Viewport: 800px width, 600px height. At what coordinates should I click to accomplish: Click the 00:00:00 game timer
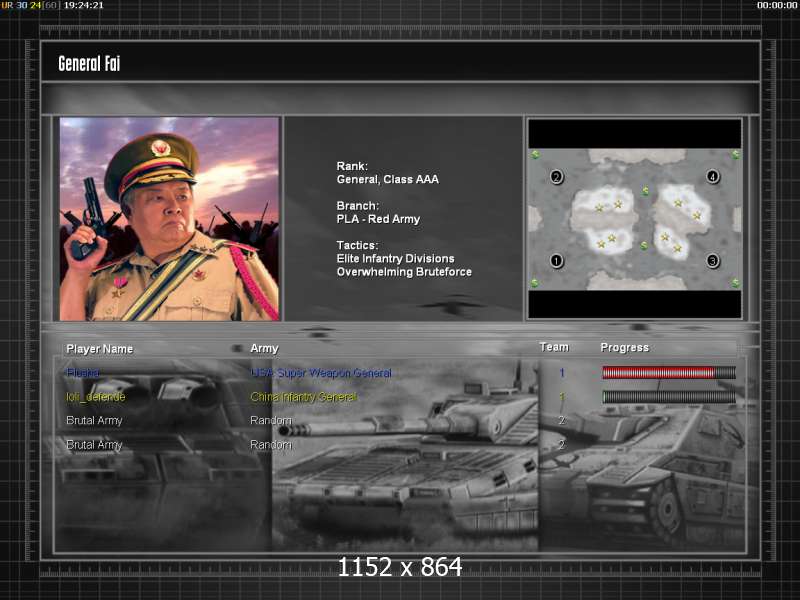click(777, 5)
